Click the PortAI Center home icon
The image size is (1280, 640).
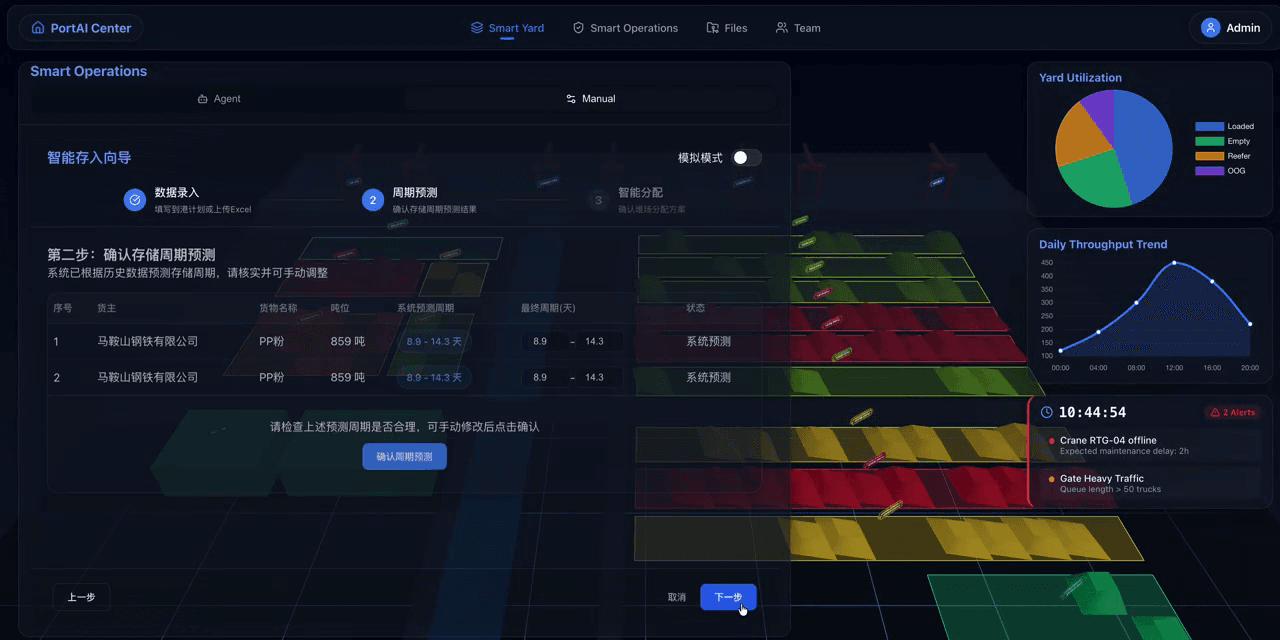[39, 28]
